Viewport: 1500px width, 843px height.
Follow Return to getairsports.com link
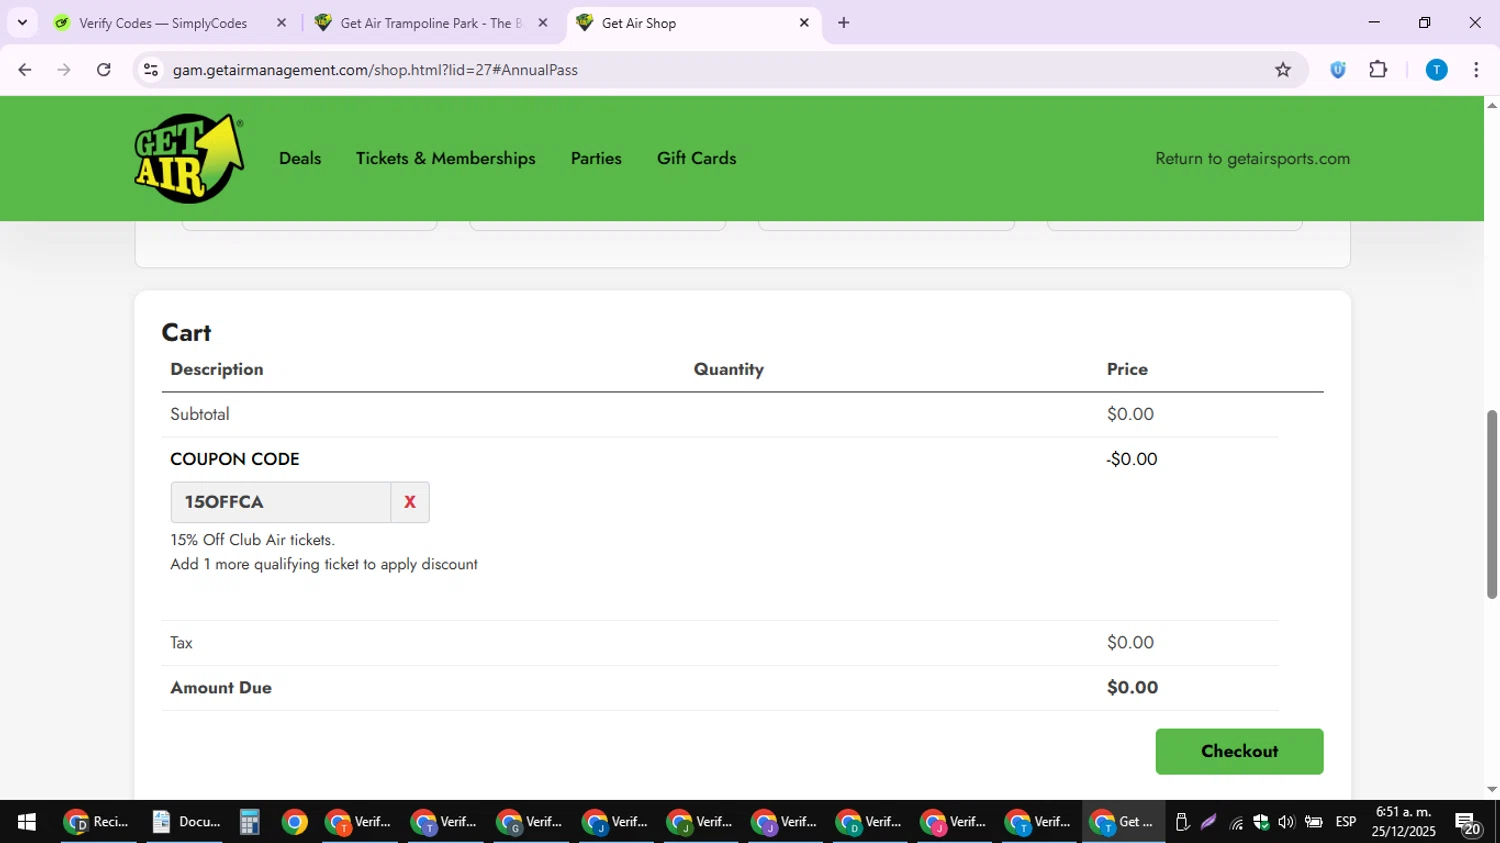click(x=1252, y=159)
